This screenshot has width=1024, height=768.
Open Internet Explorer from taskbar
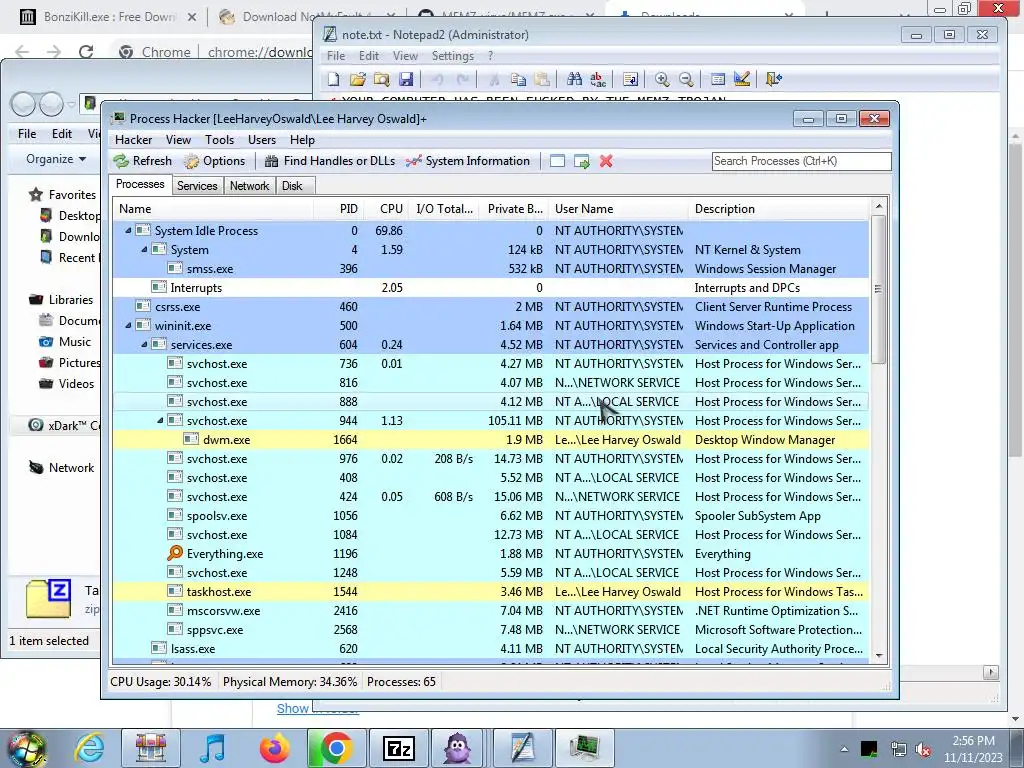click(x=89, y=748)
